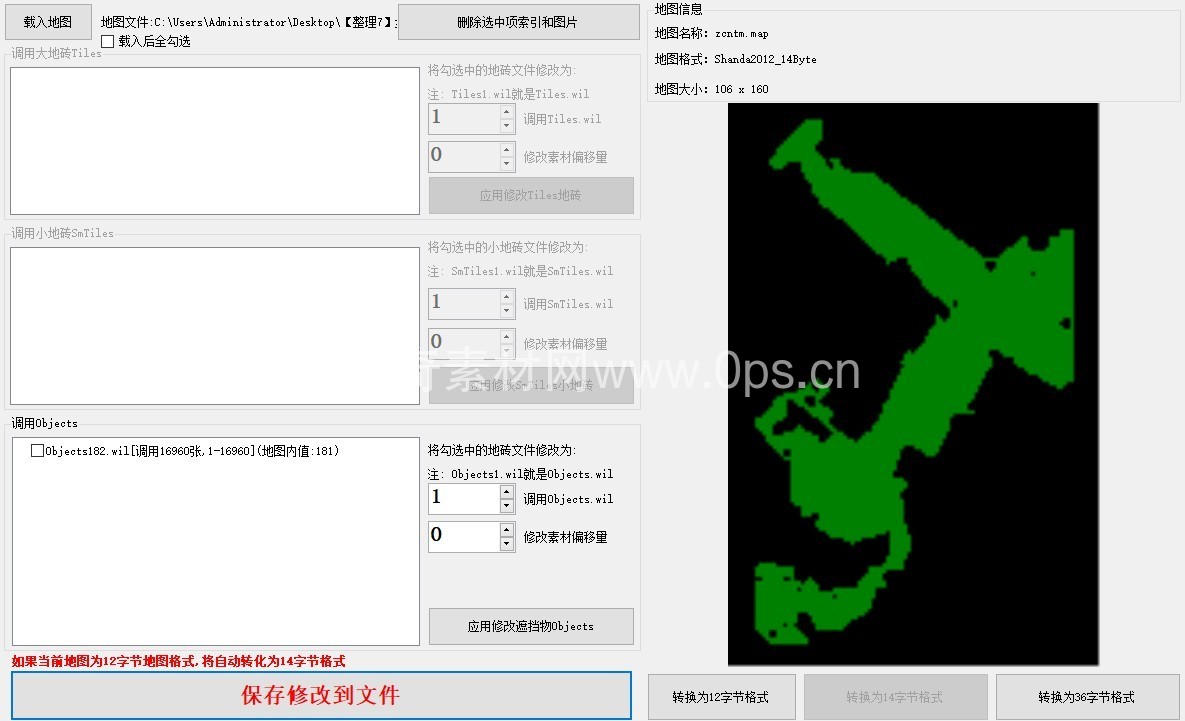Viewport: 1185px width, 721px height.
Task: Increase the 调用Objects.wil spinner value
Action: pos(507,492)
